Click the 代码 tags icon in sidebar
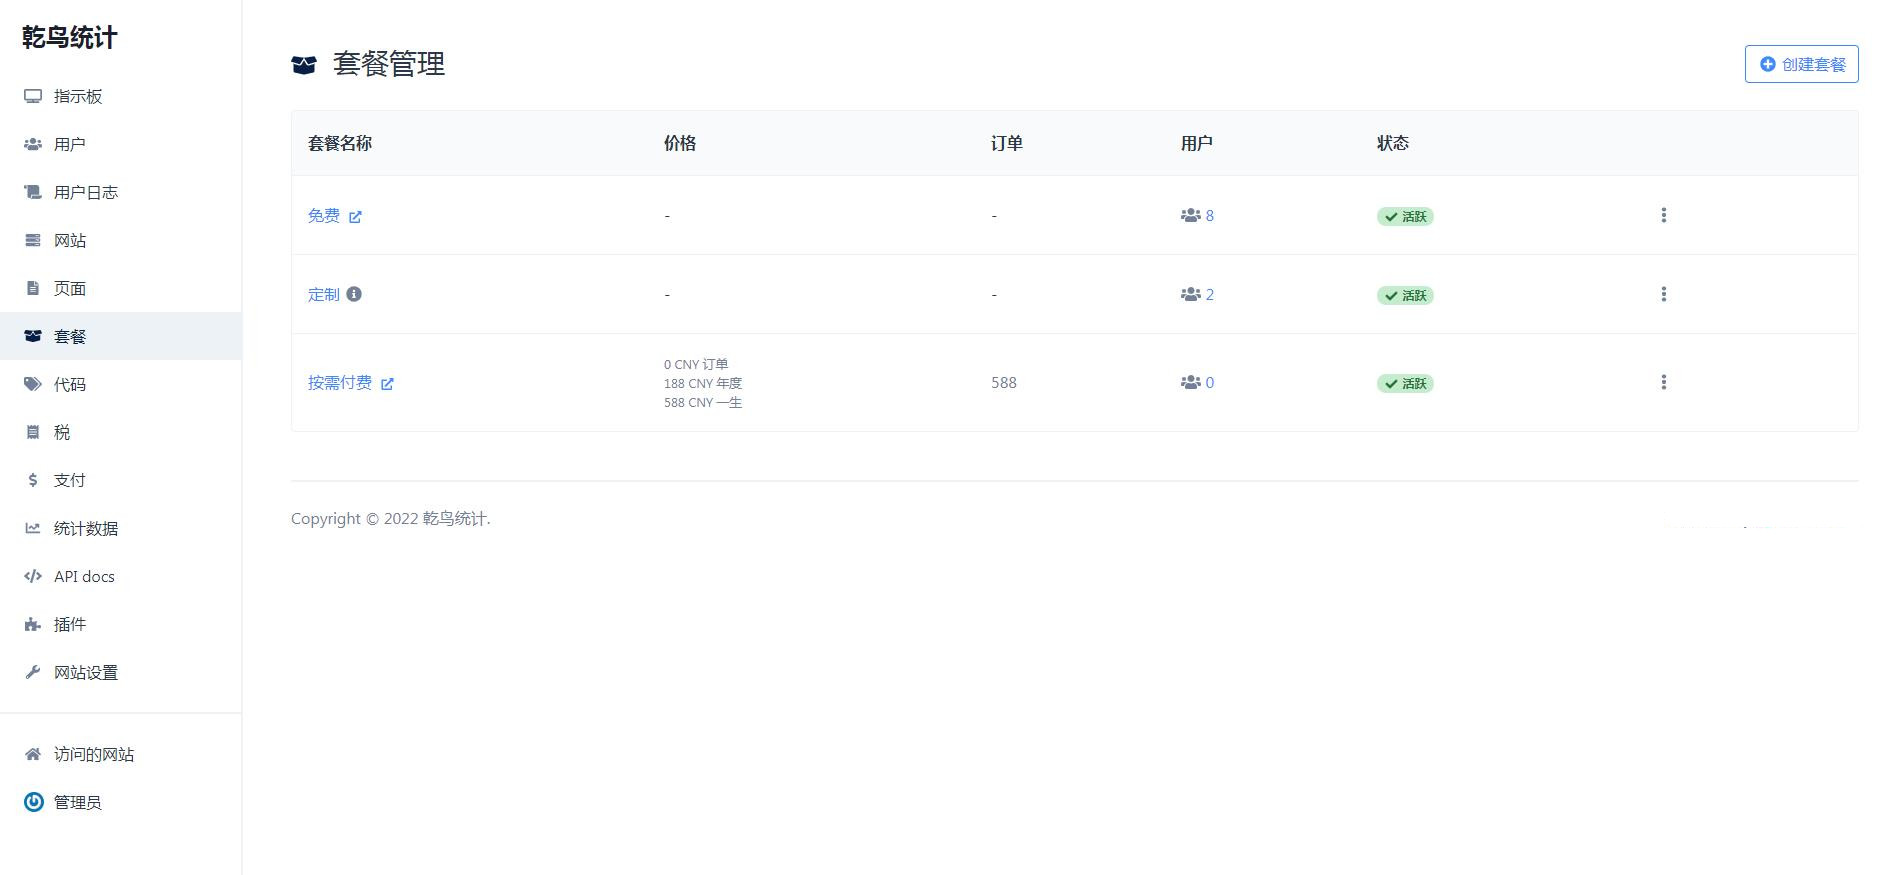Image resolution: width=1883 pixels, height=875 pixels. coord(33,384)
